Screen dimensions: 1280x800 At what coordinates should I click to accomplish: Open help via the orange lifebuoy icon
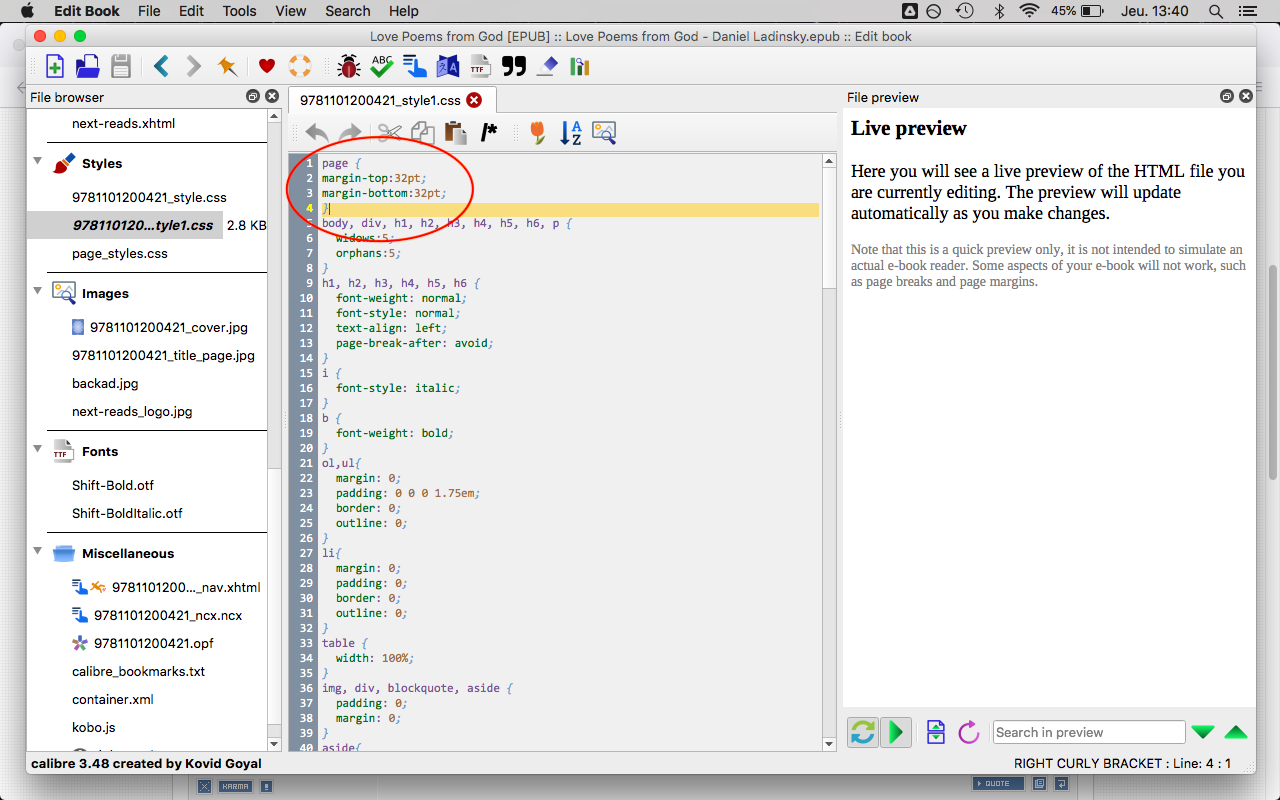tap(299, 67)
